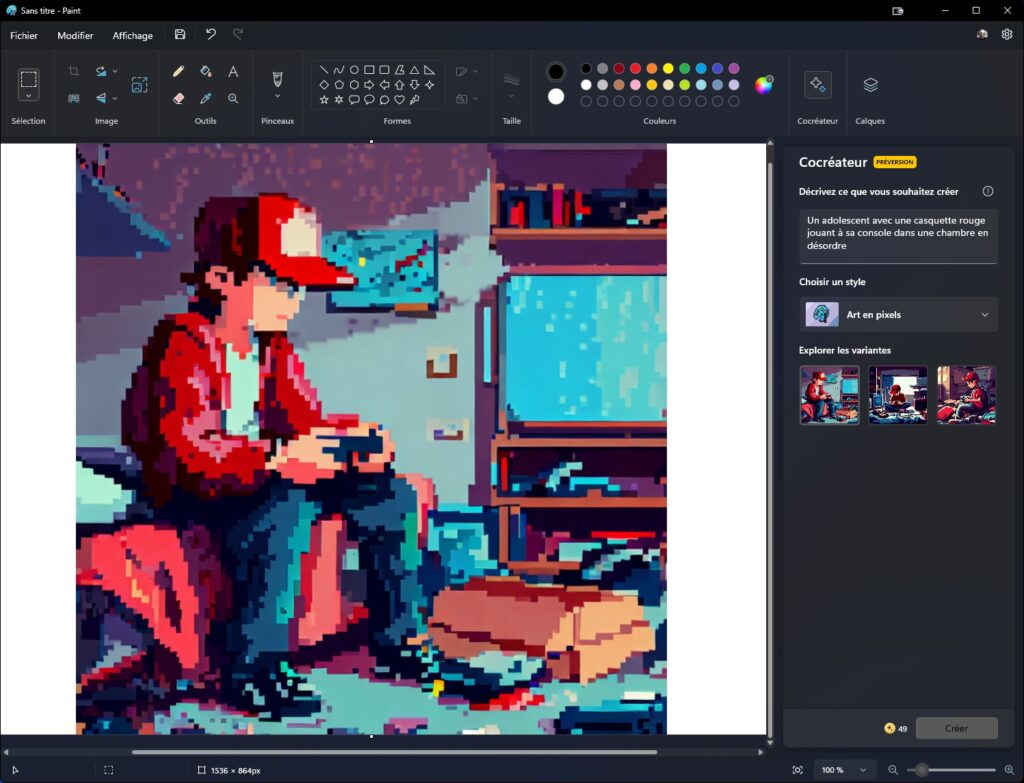Select the Line shape

324,70
